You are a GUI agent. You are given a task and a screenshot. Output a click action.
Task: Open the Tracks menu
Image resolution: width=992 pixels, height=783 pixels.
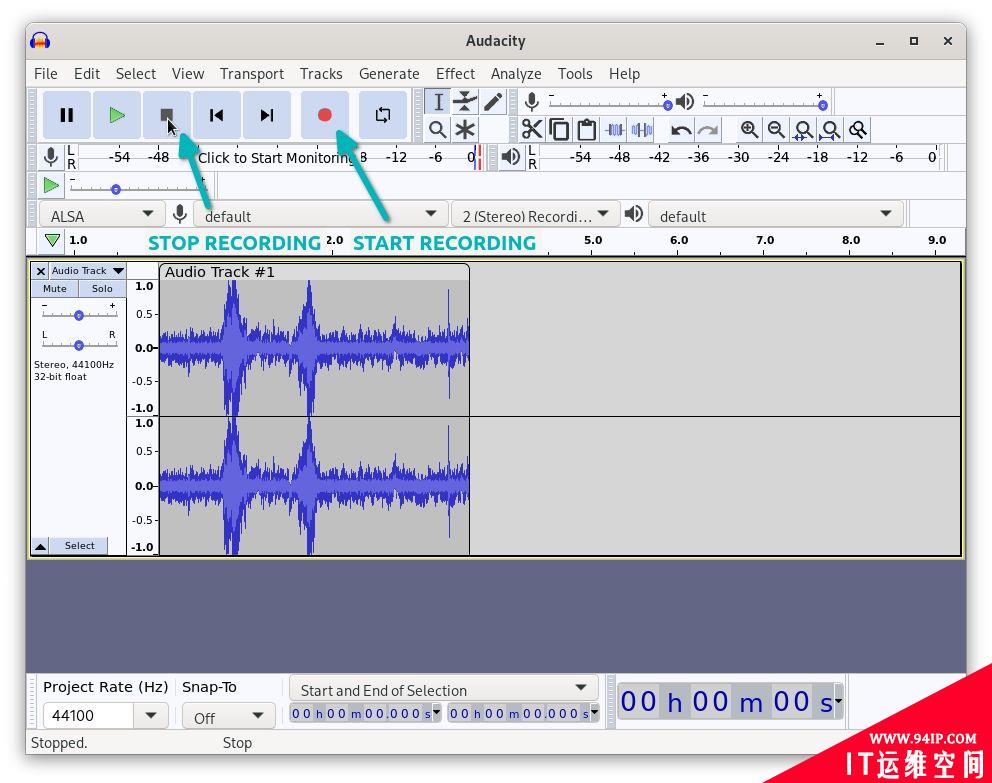321,74
